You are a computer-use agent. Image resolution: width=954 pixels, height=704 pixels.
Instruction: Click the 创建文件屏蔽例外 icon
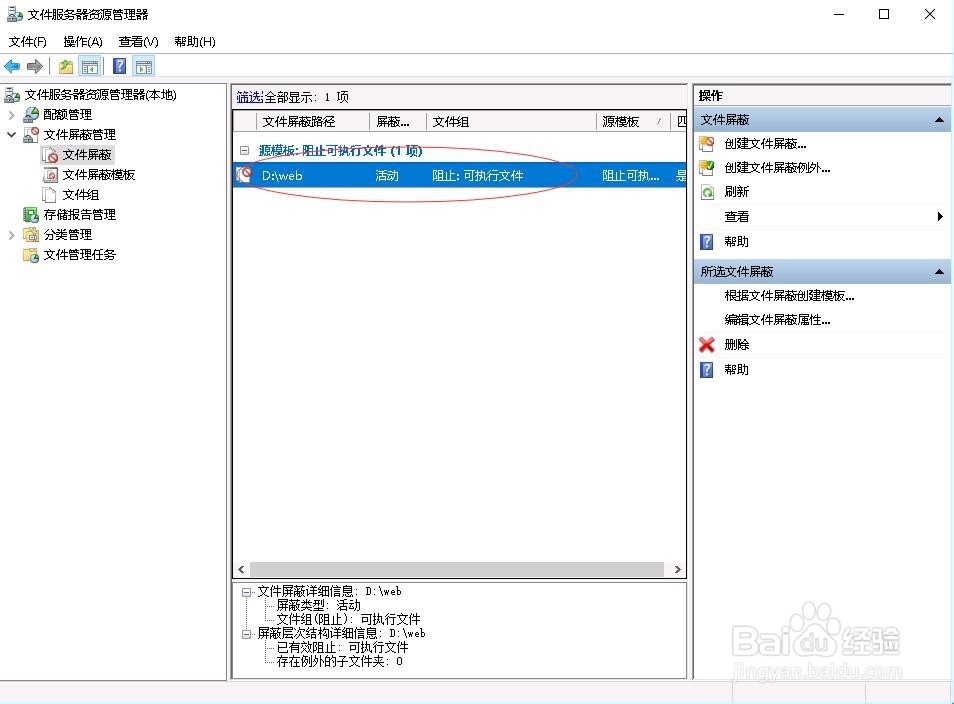coord(706,167)
